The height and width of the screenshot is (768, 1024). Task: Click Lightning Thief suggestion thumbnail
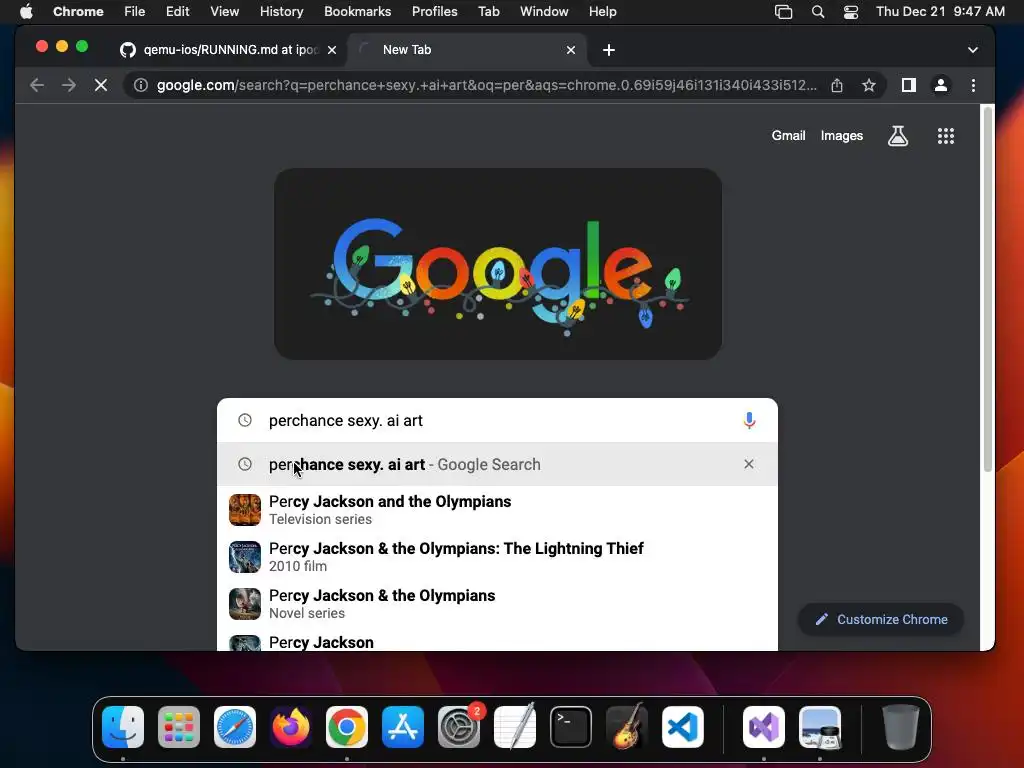[x=245, y=556]
